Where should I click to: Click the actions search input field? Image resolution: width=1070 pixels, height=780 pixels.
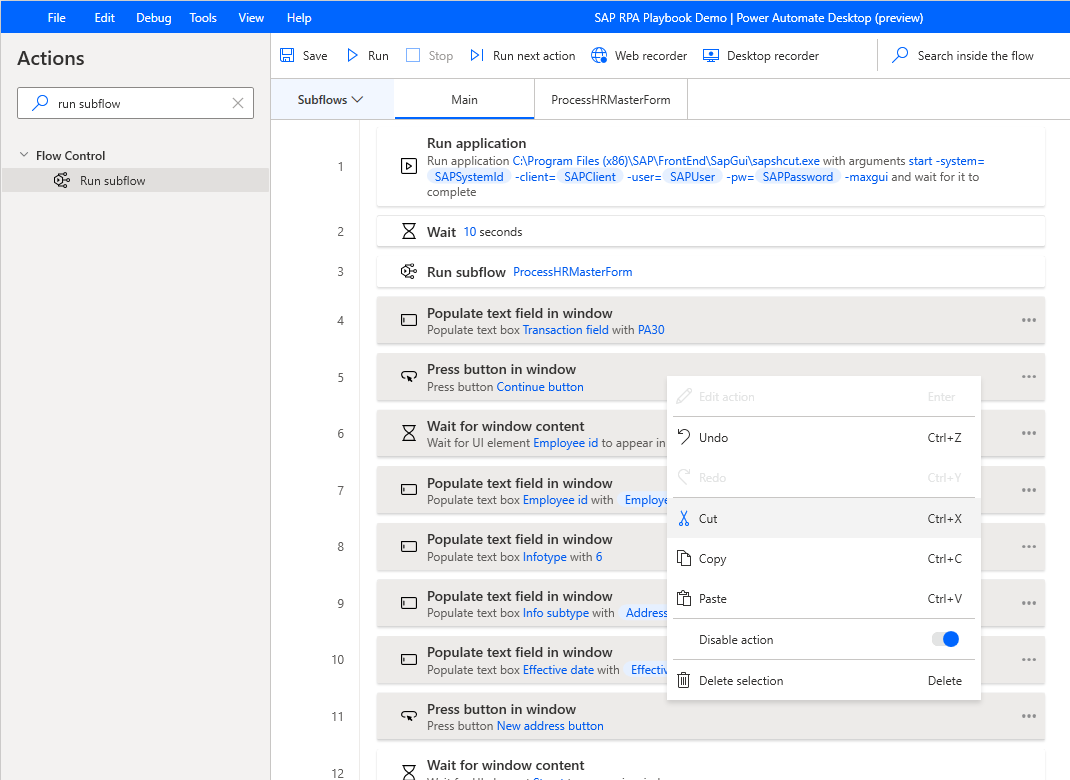pyautogui.click(x=136, y=103)
